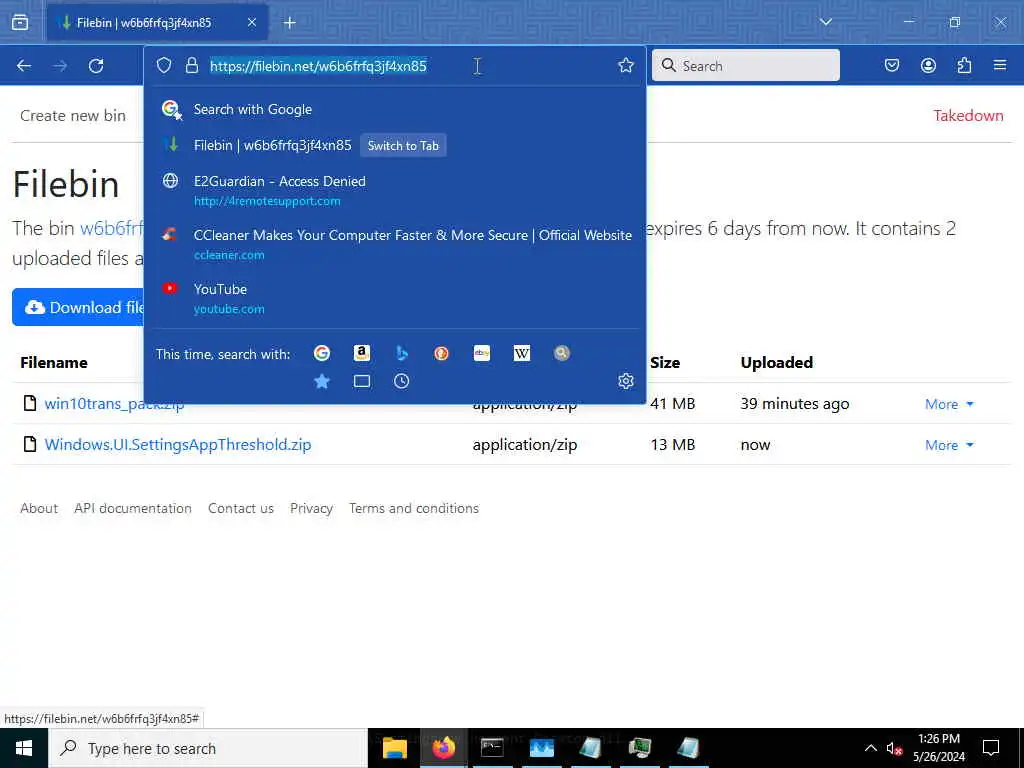Click the muted volume tray icon
The width and height of the screenshot is (1024, 768).
894,748
